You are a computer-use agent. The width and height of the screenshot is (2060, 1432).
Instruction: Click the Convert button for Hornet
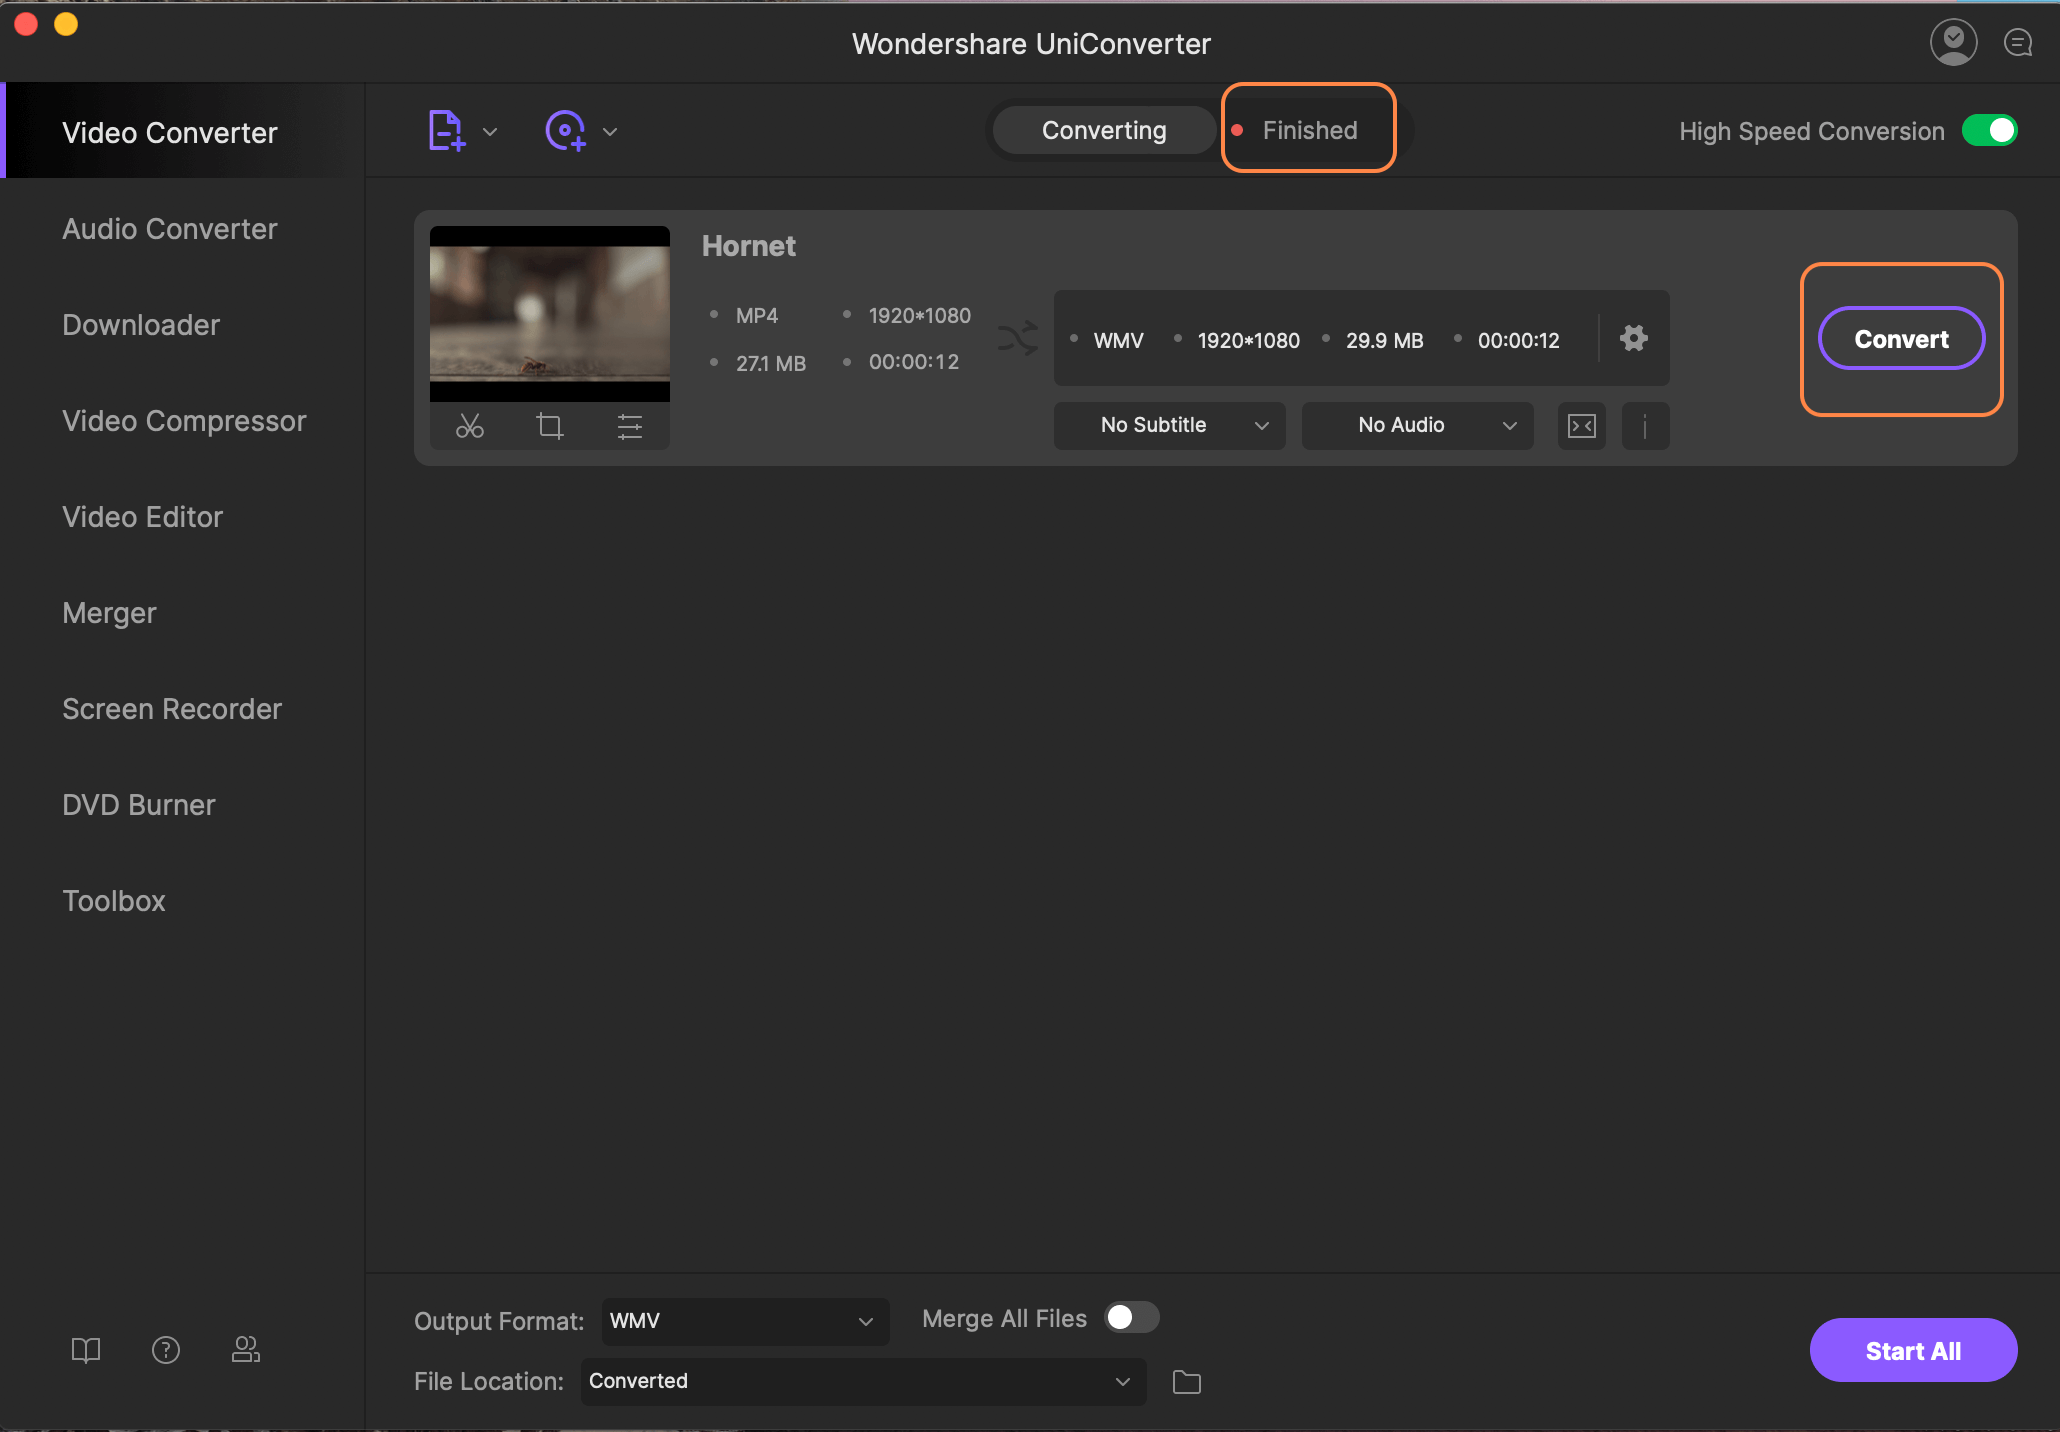click(1902, 340)
